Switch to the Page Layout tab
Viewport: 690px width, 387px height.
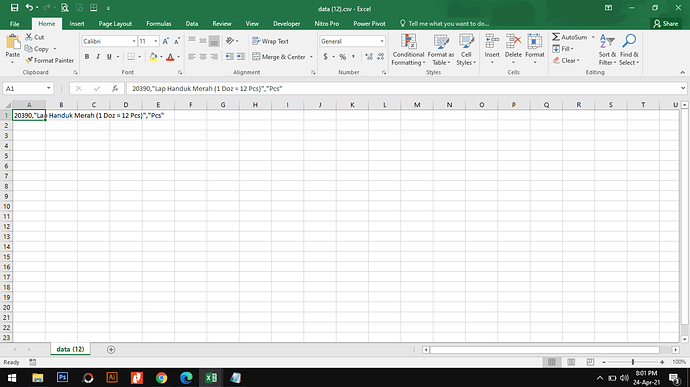tap(115, 24)
